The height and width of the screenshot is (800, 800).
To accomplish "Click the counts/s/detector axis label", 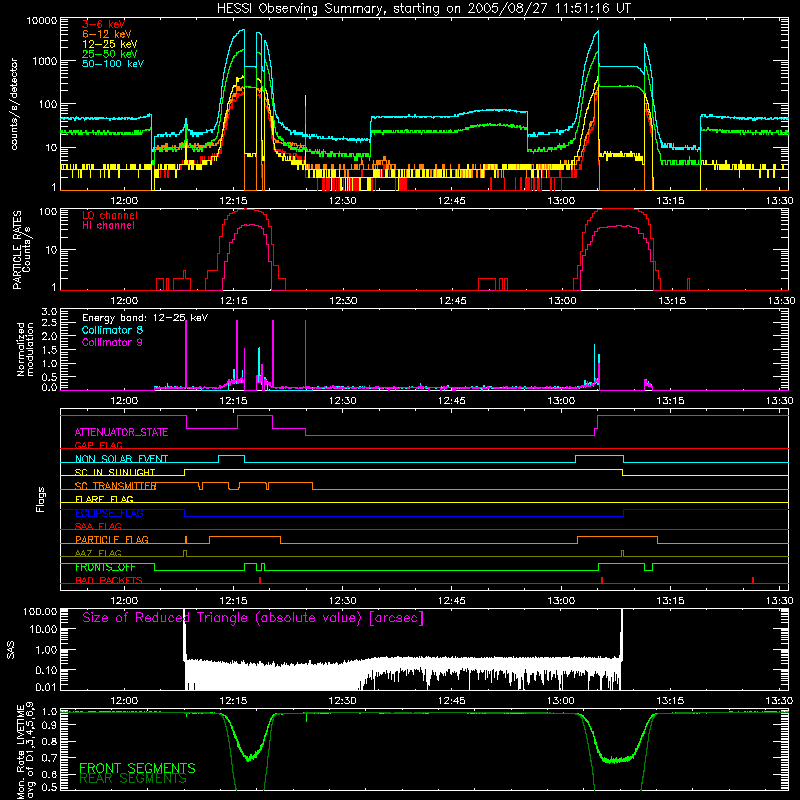I will [14, 104].
